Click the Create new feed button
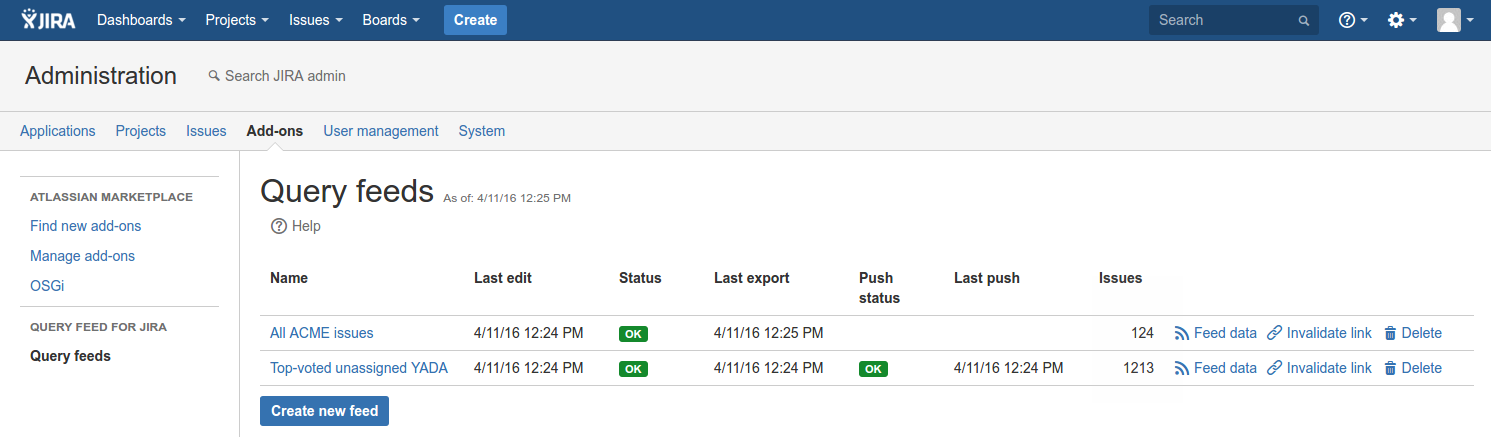The width and height of the screenshot is (1491, 437). 324,411
